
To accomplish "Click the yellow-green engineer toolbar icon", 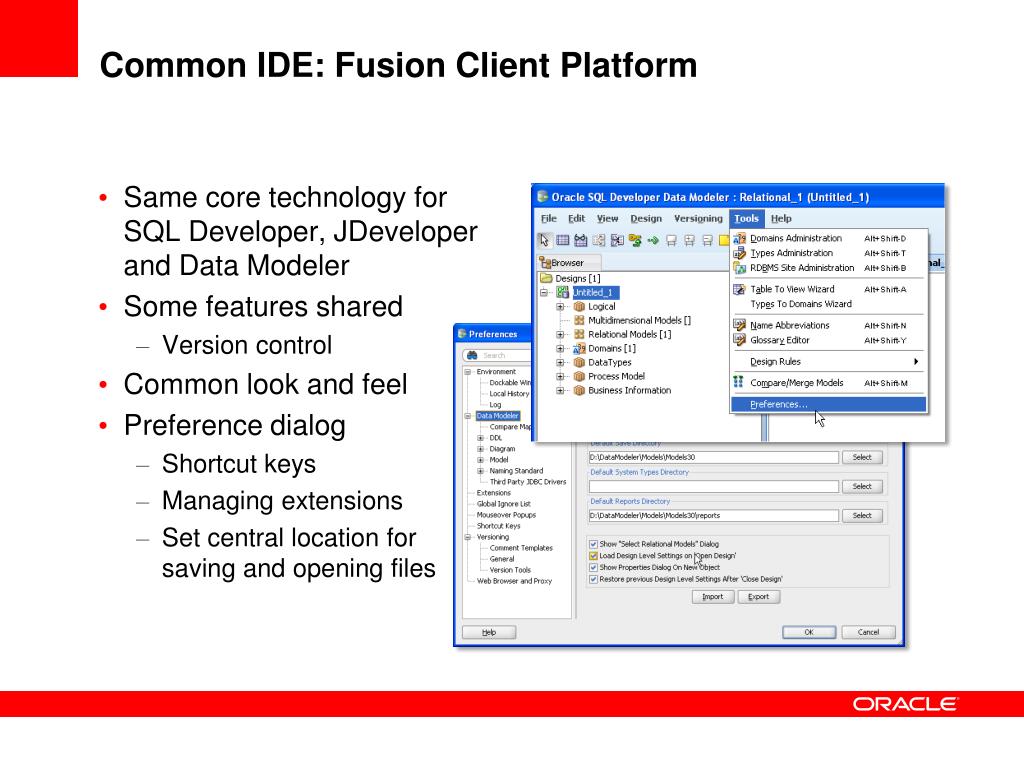I will point(635,240).
